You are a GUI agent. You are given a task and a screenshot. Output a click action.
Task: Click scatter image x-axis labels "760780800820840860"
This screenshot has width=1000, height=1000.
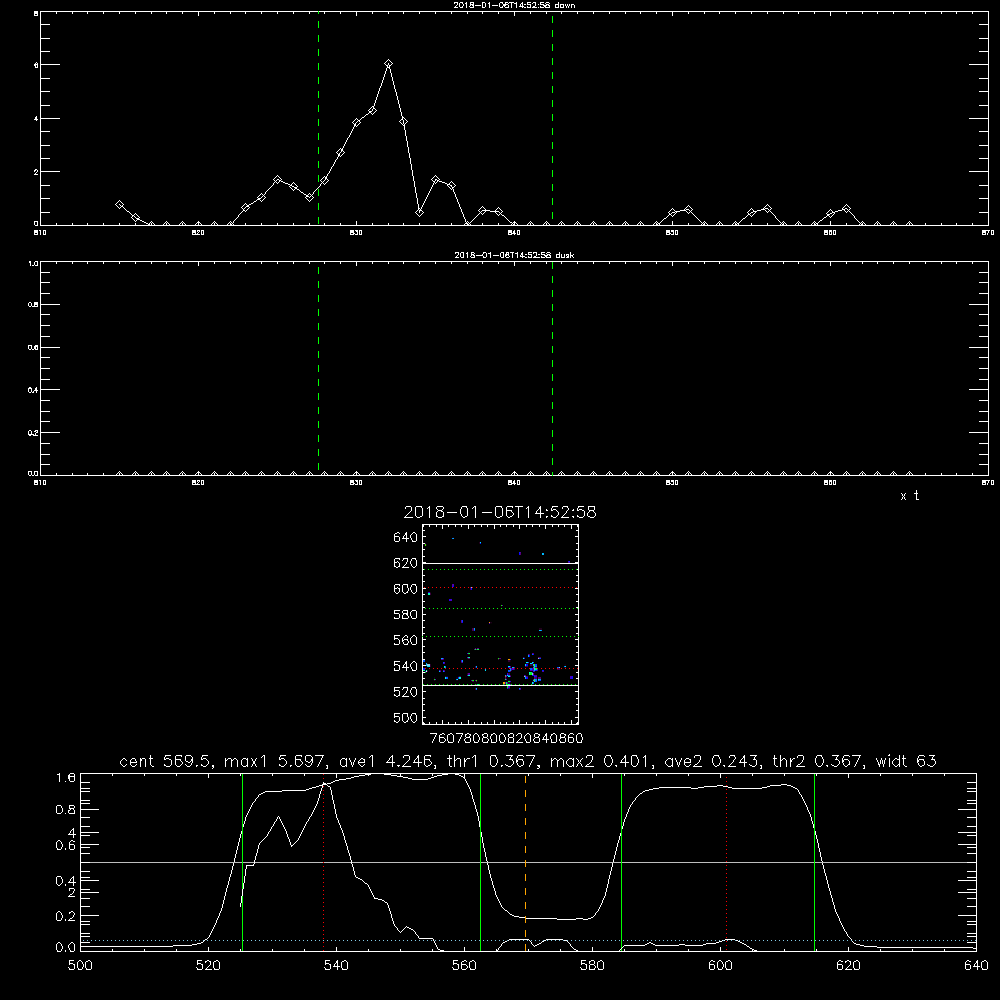tap(506, 739)
